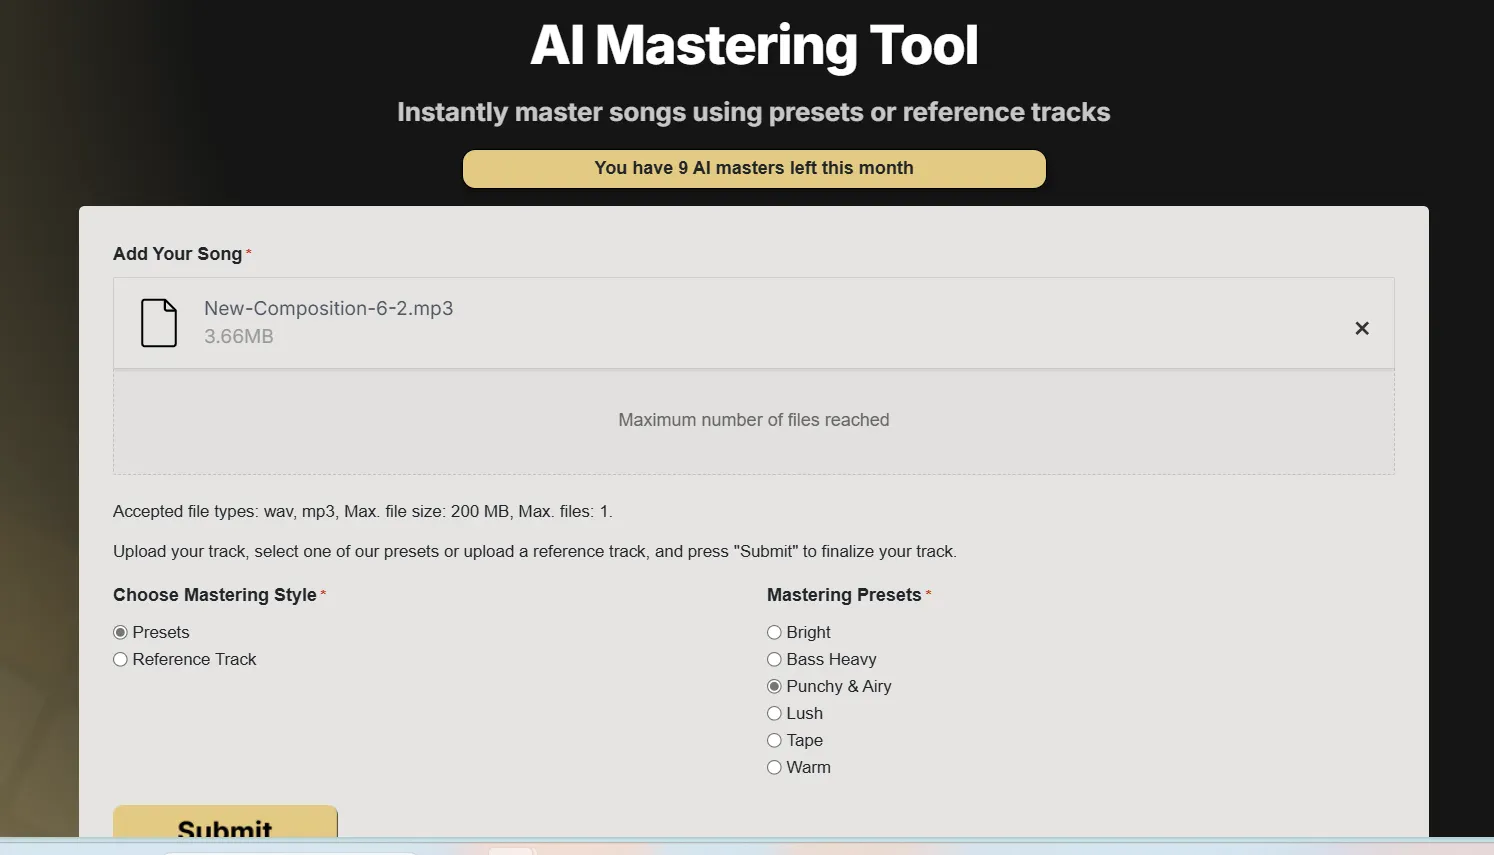The width and height of the screenshot is (1494, 855).
Task: Click the file size label 3.66MB
Action: tap(239, 336)
